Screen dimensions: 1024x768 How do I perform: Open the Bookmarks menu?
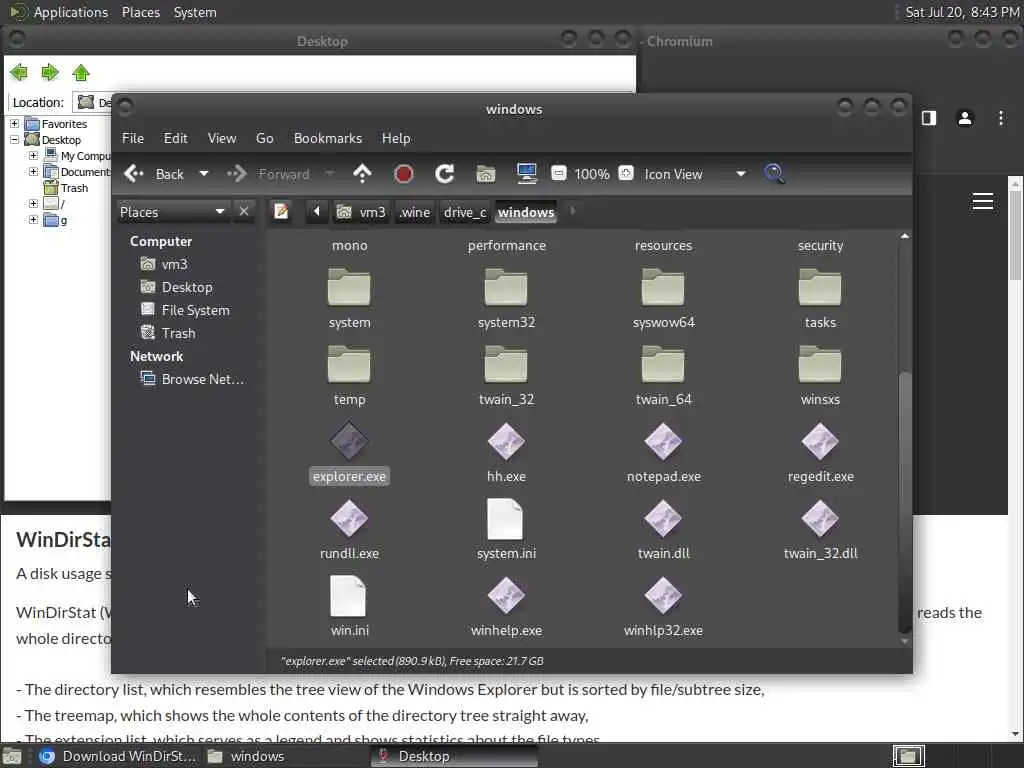(x=328, y=138)
